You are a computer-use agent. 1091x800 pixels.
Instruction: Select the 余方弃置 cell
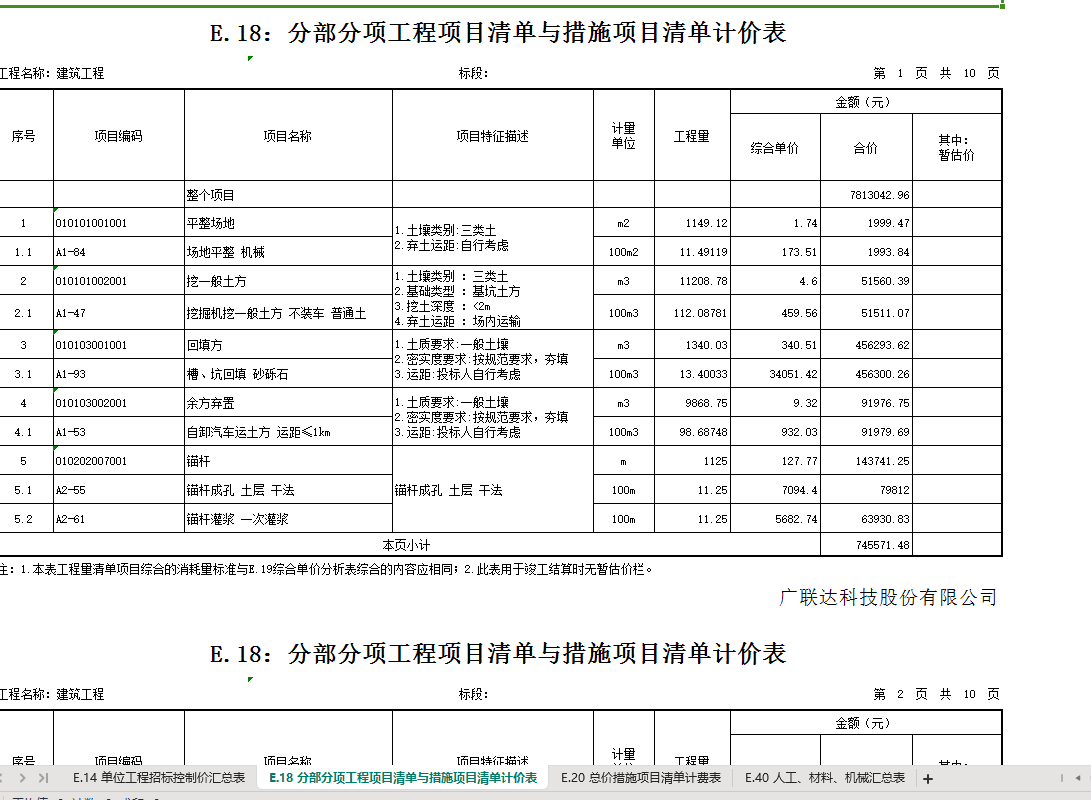288,403
